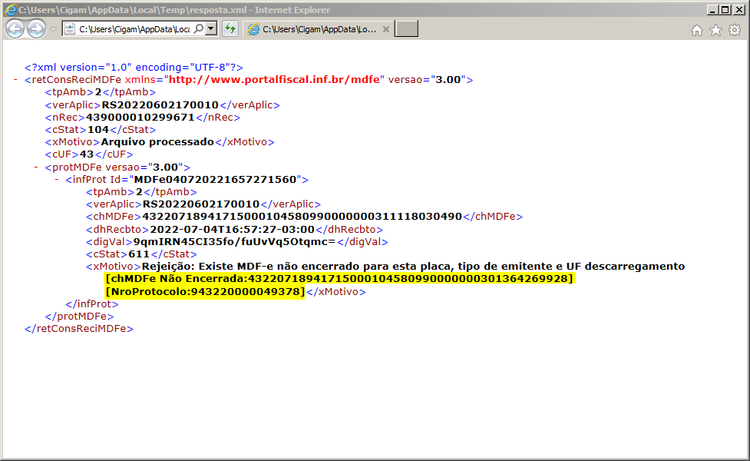Screen dimensions: 750x461
Task: Collapse the protMDFe node
Action: pos(36,167)
